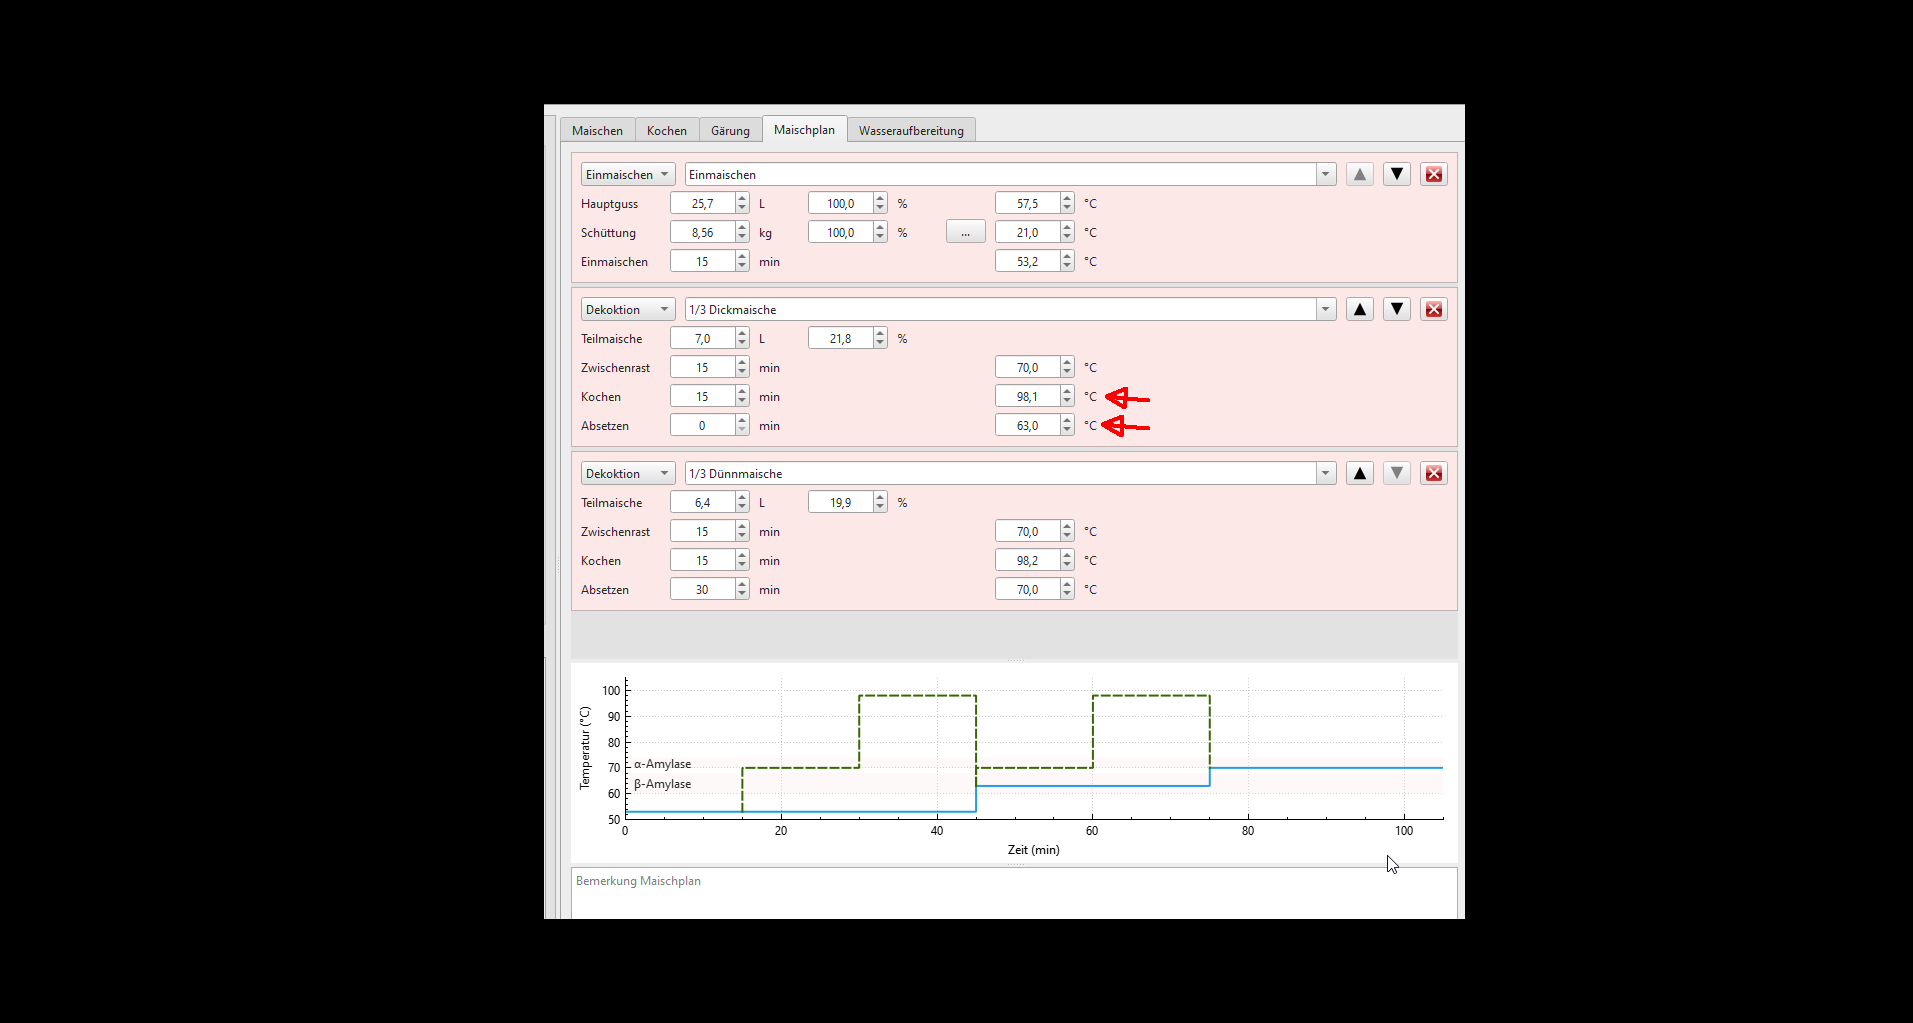This screenshot has width=1913, height=1023.
Task: Go to the Kochen tab
Action: coord(666,131)
